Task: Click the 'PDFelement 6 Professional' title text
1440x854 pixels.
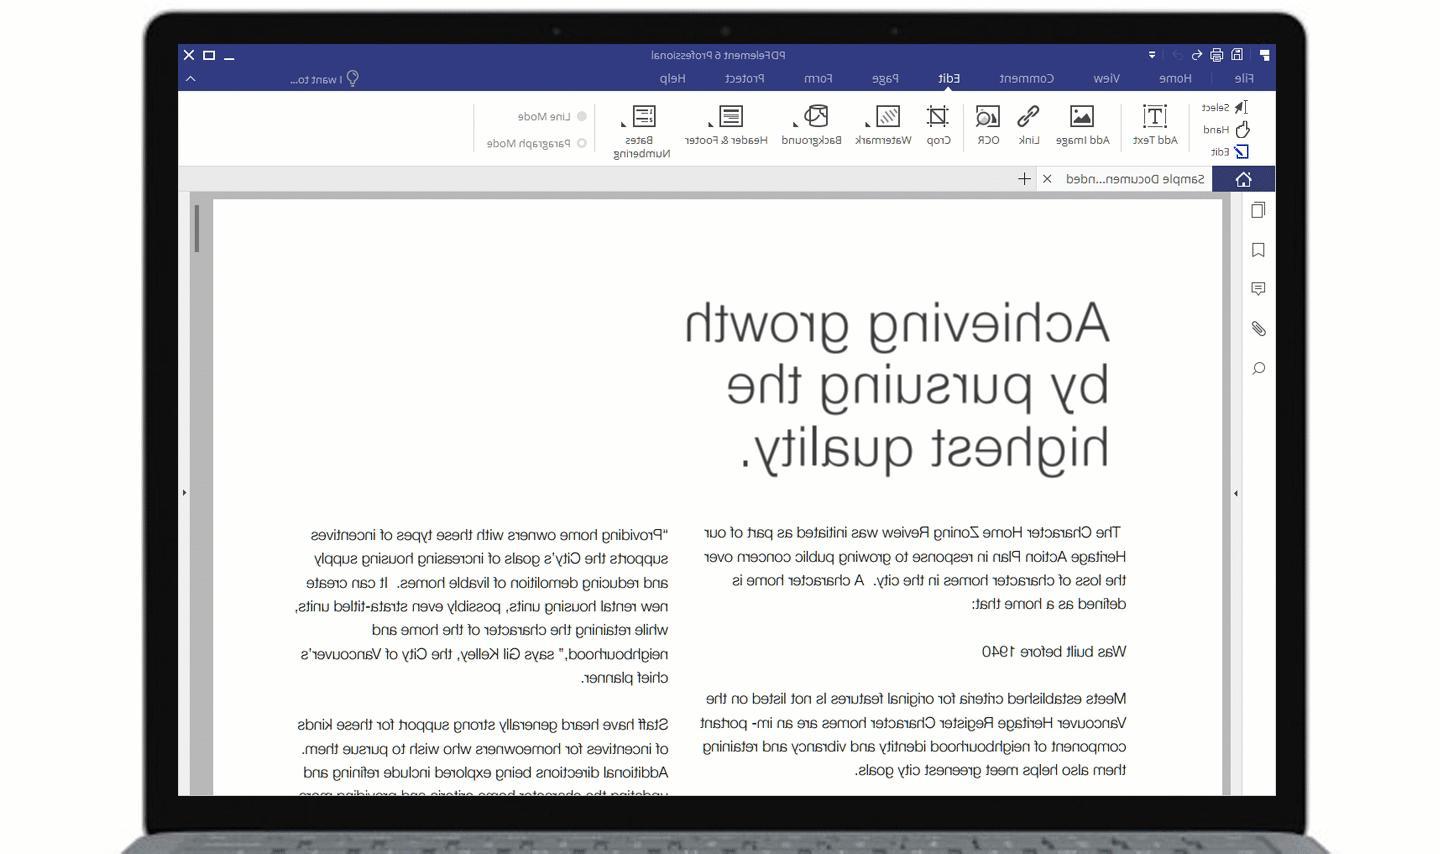Action: click(719, 55)
